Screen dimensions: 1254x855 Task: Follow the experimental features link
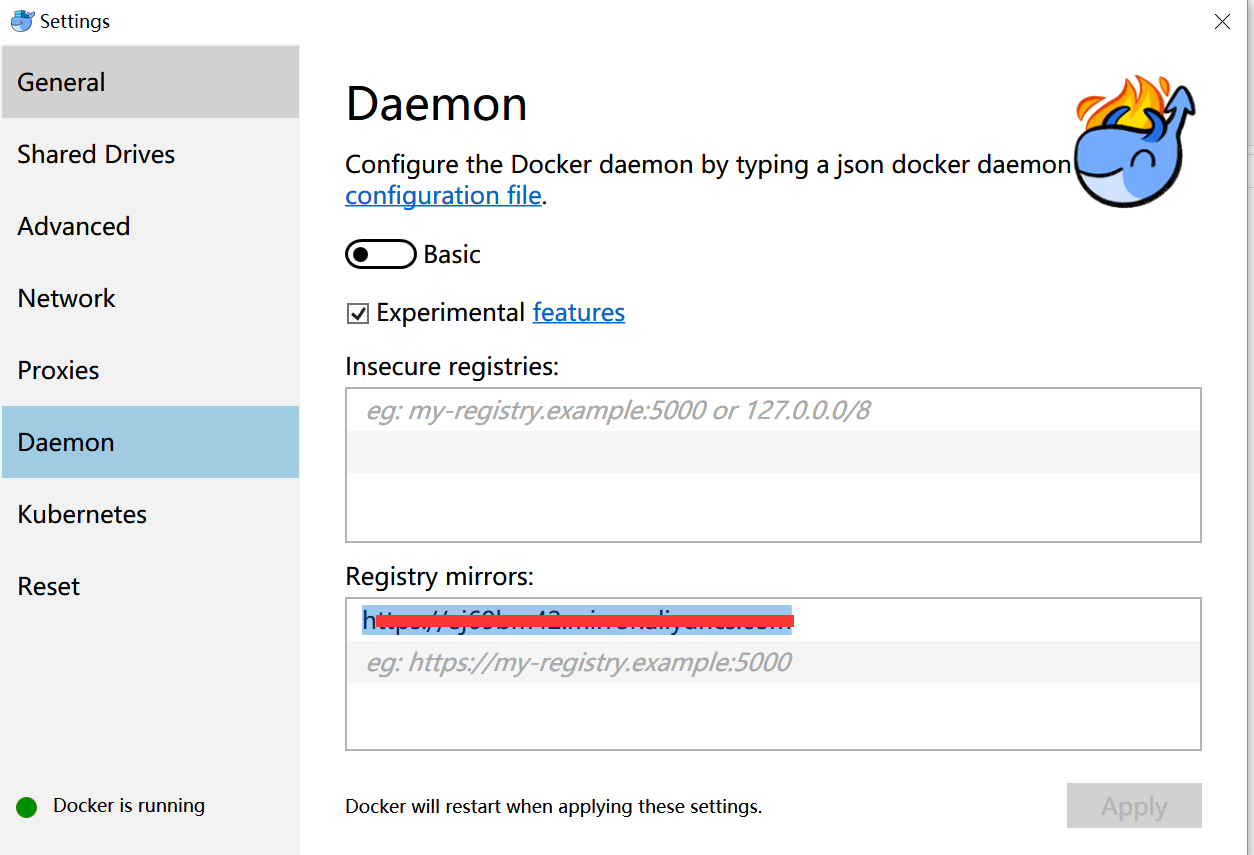[578, 313]
